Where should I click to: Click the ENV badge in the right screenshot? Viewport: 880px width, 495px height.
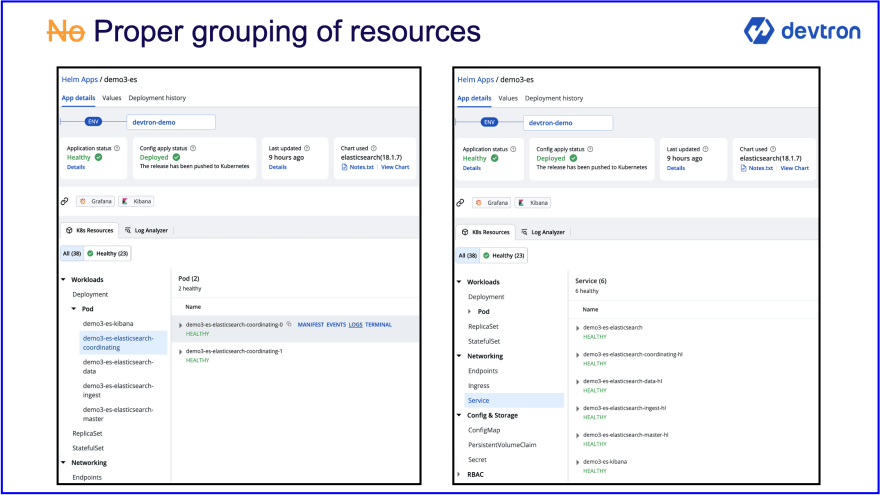click(x=489, y=122)
